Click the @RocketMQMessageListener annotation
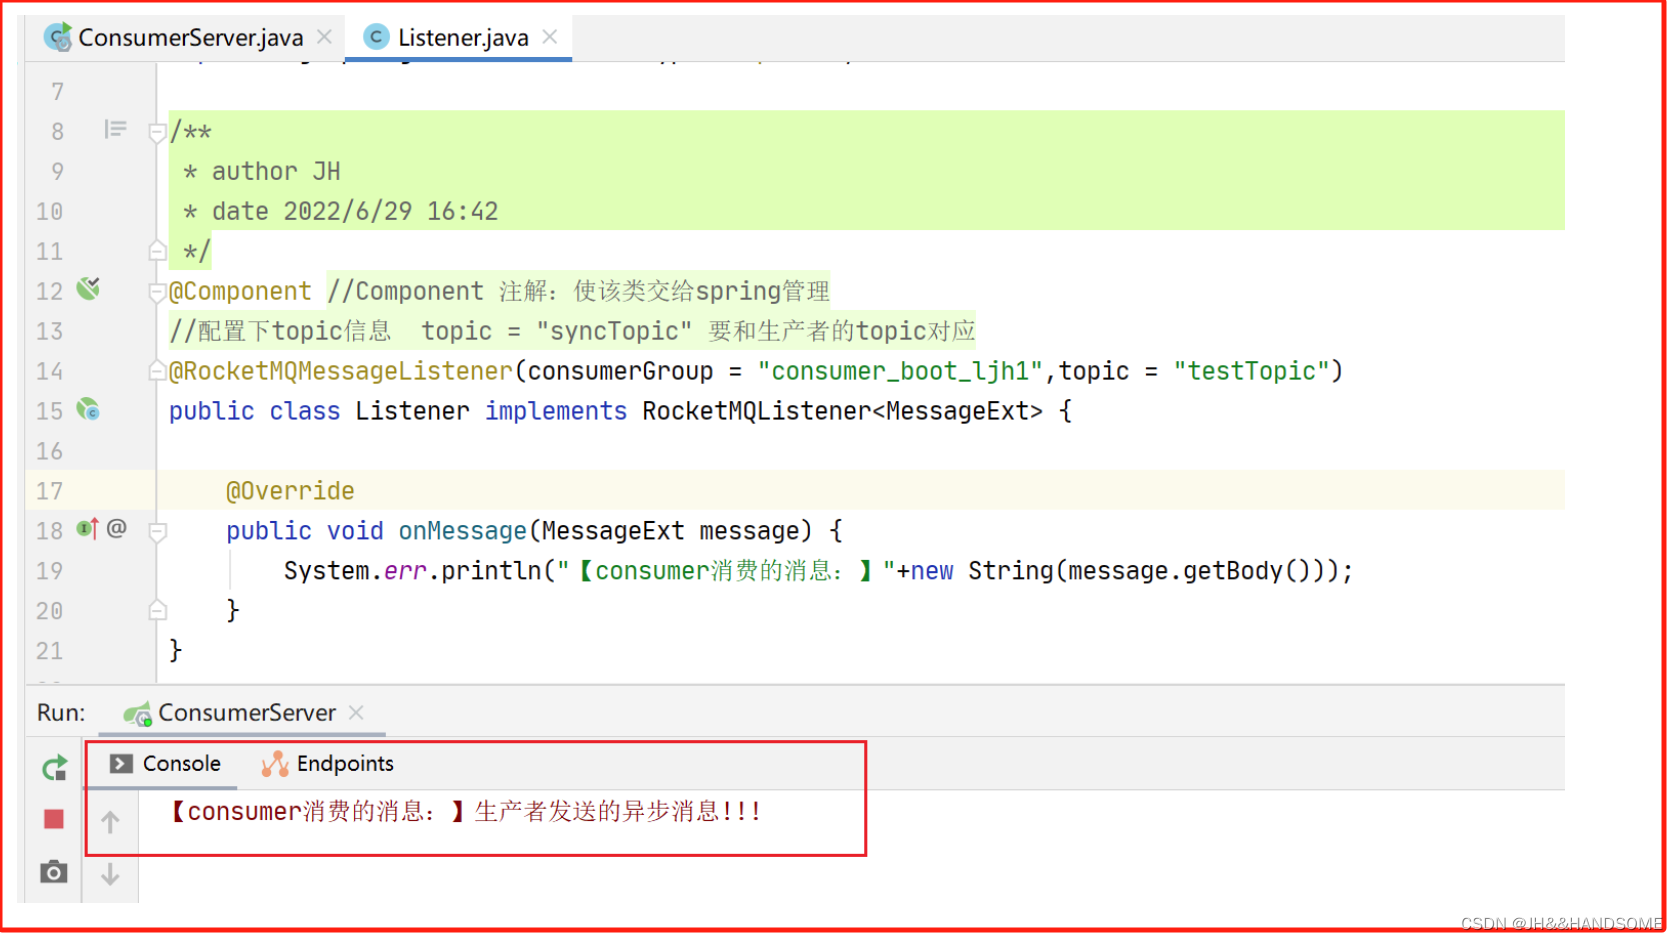The image size is (1678, 940). pos(340,372)
